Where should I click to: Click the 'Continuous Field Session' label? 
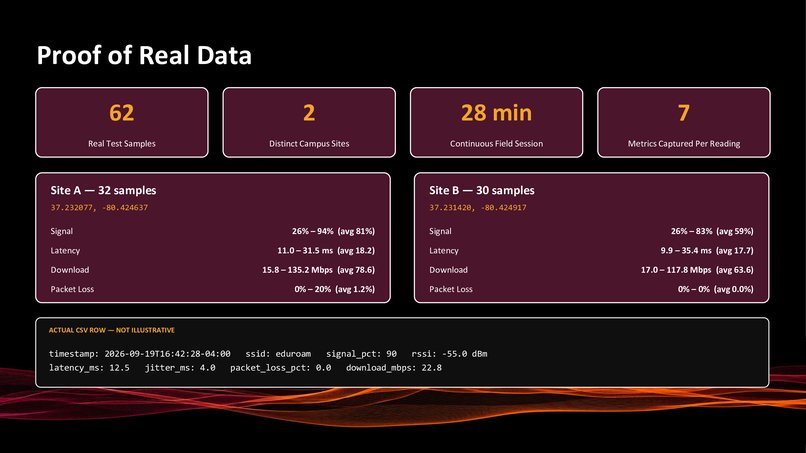point(497,143)
